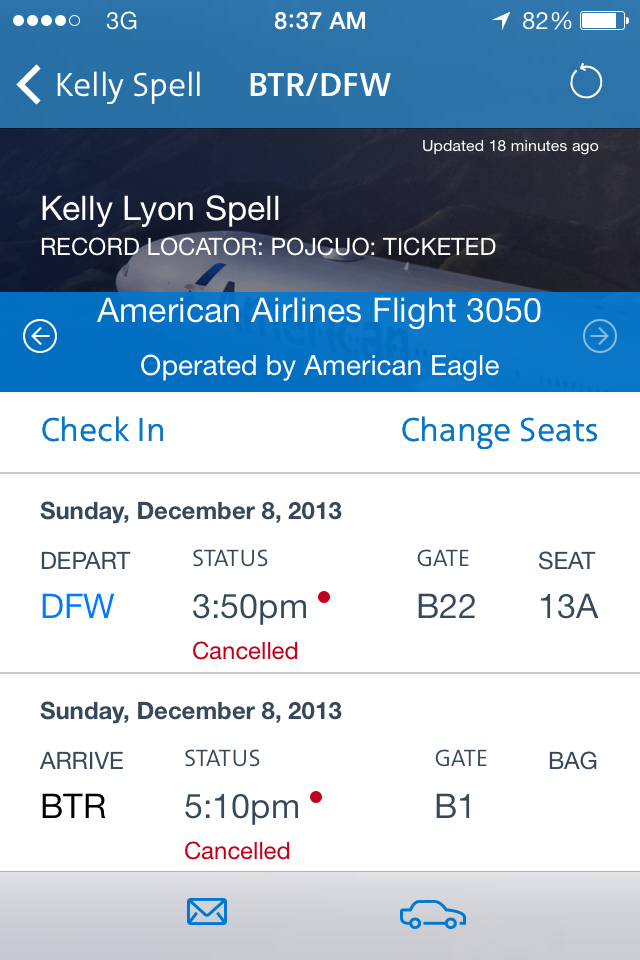Tap American Airlines Flight 3050 header

(x=319, y=311)
